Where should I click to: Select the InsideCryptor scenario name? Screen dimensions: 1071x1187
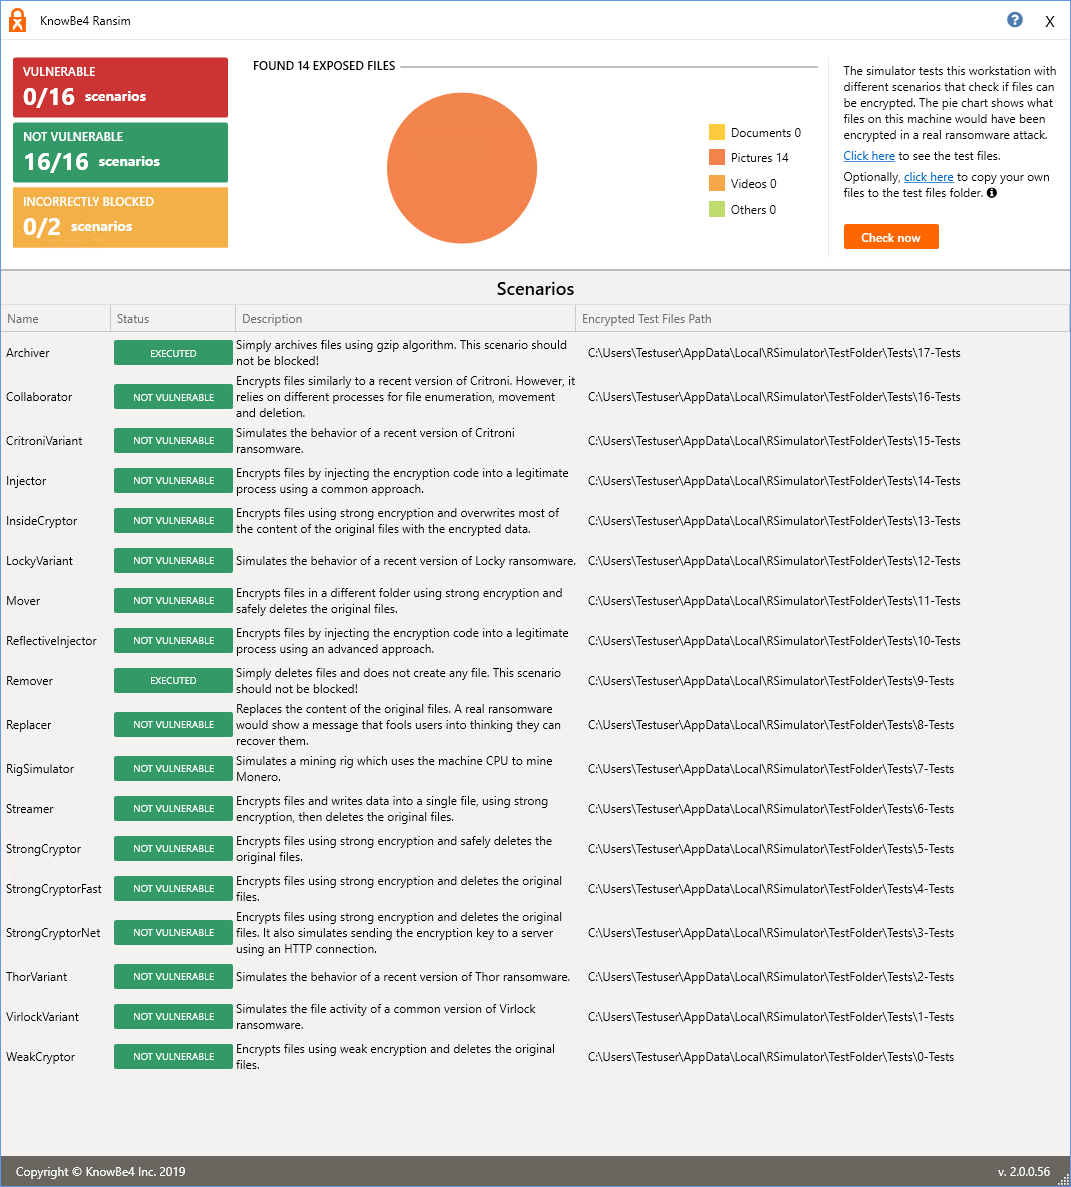[42, 521]
